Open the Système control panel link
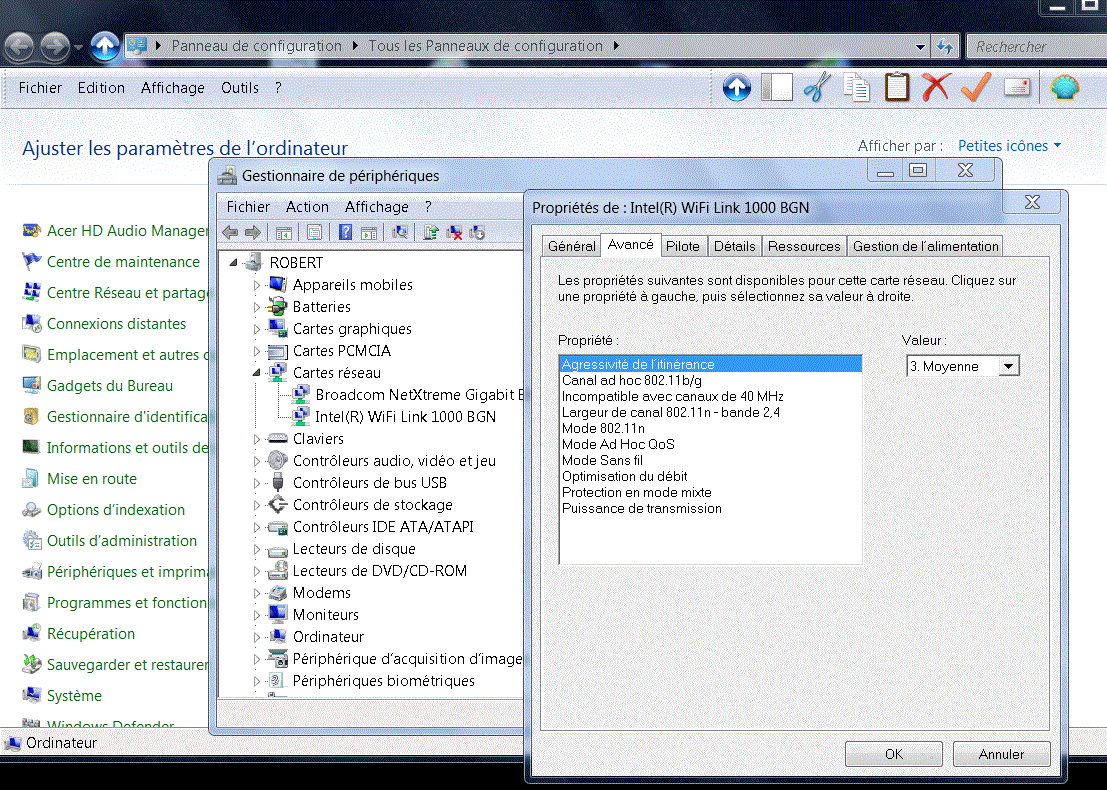 [x=74, y=696]
